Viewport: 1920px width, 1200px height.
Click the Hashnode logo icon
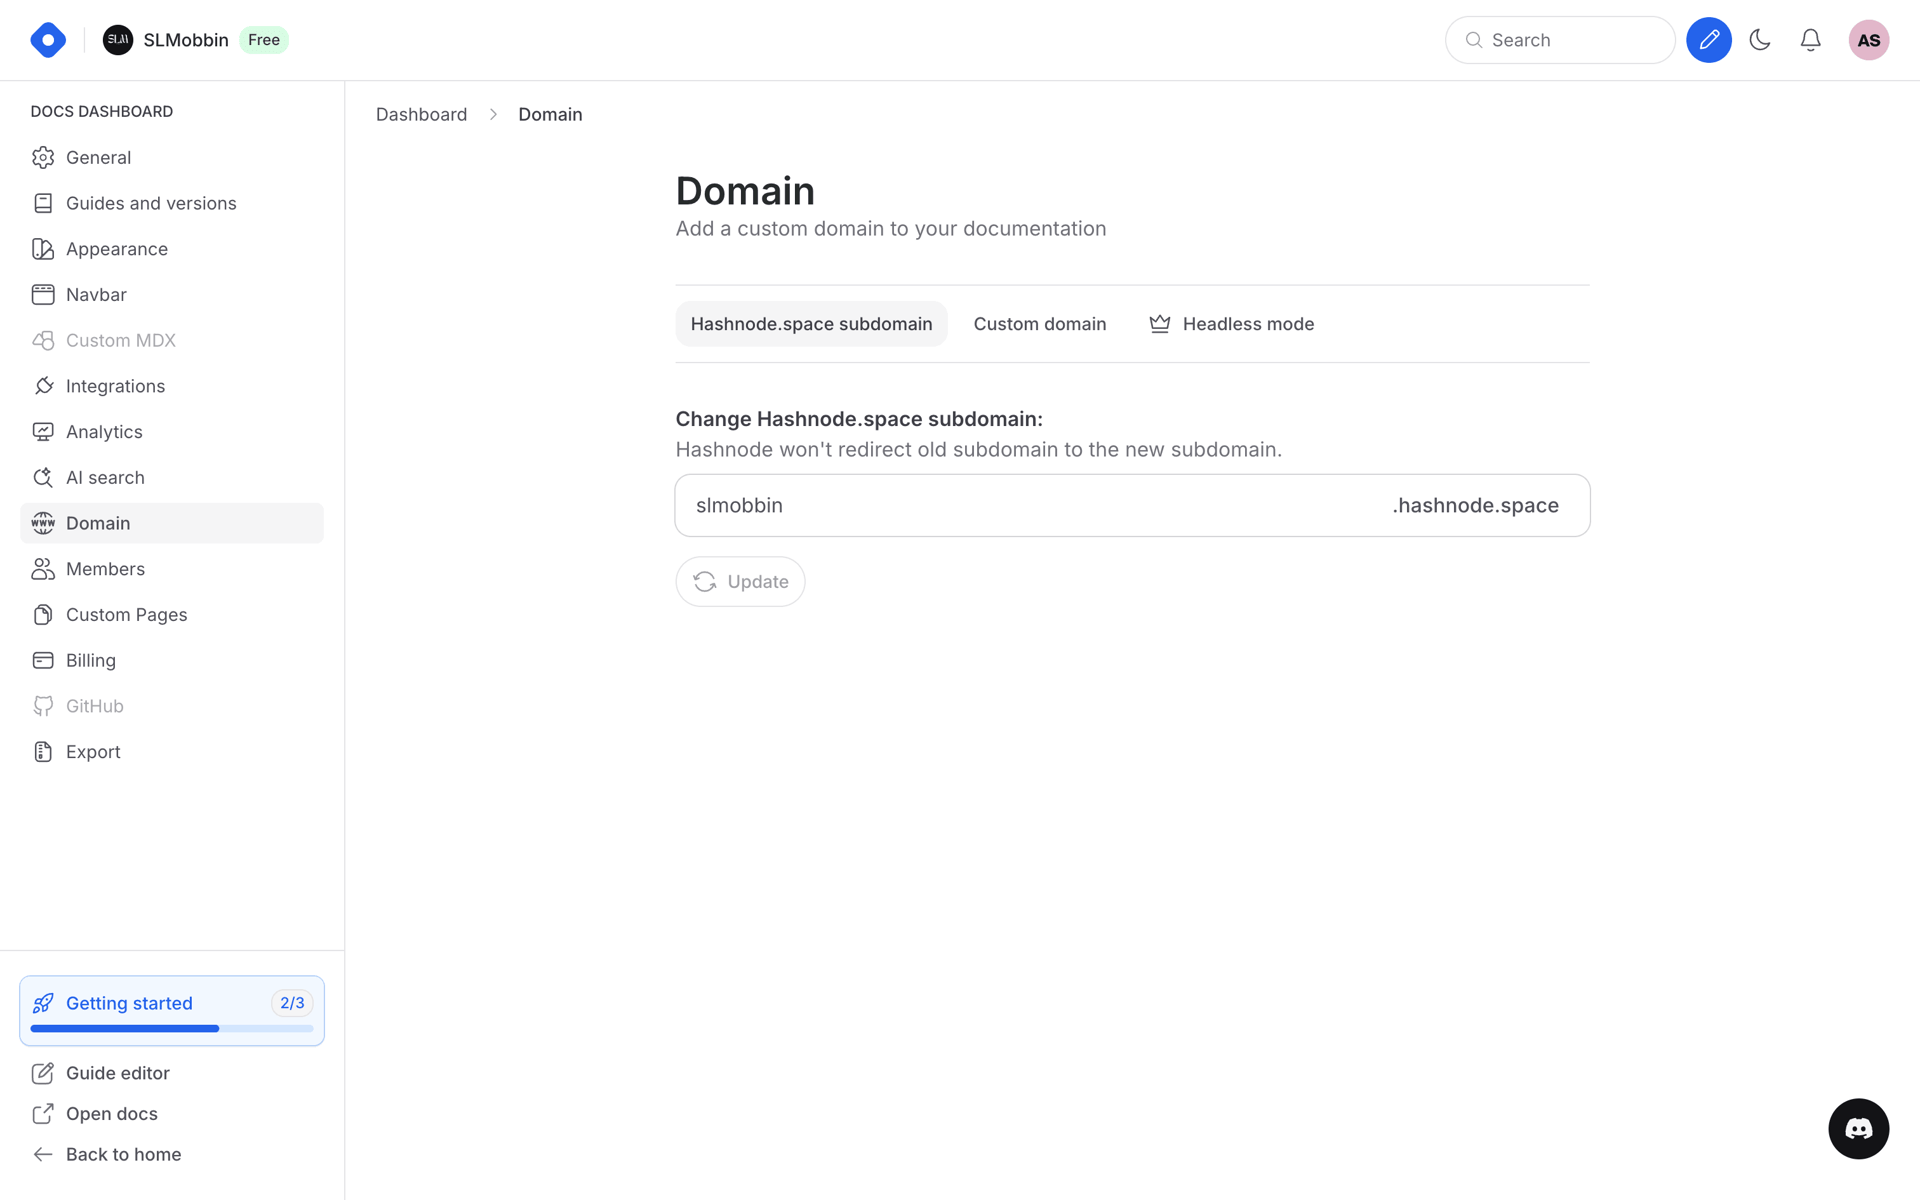pos(48,40)
